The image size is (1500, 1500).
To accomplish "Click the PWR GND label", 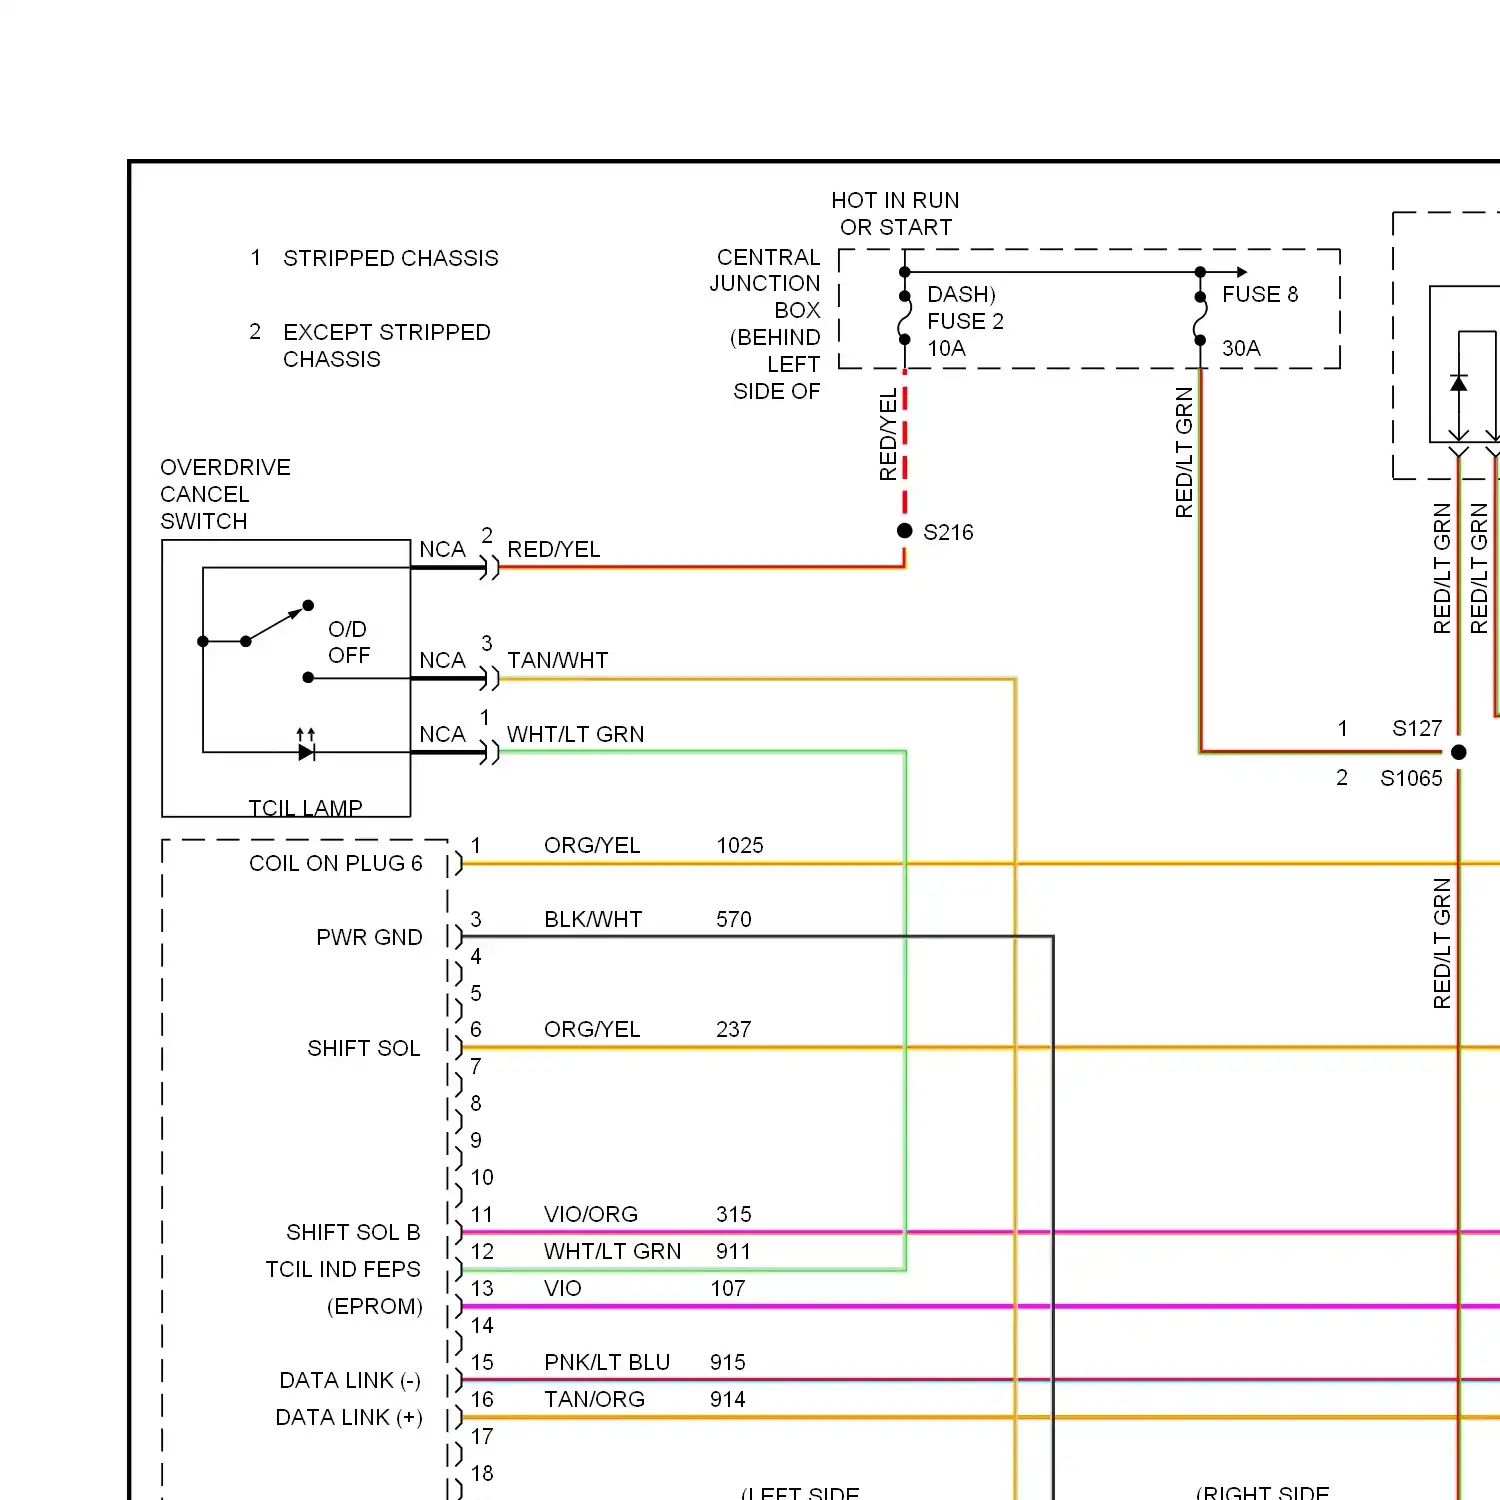I will [369, 937].
